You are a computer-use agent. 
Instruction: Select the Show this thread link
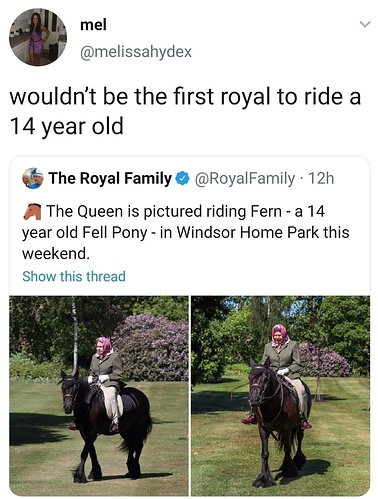tap(74, 276)
